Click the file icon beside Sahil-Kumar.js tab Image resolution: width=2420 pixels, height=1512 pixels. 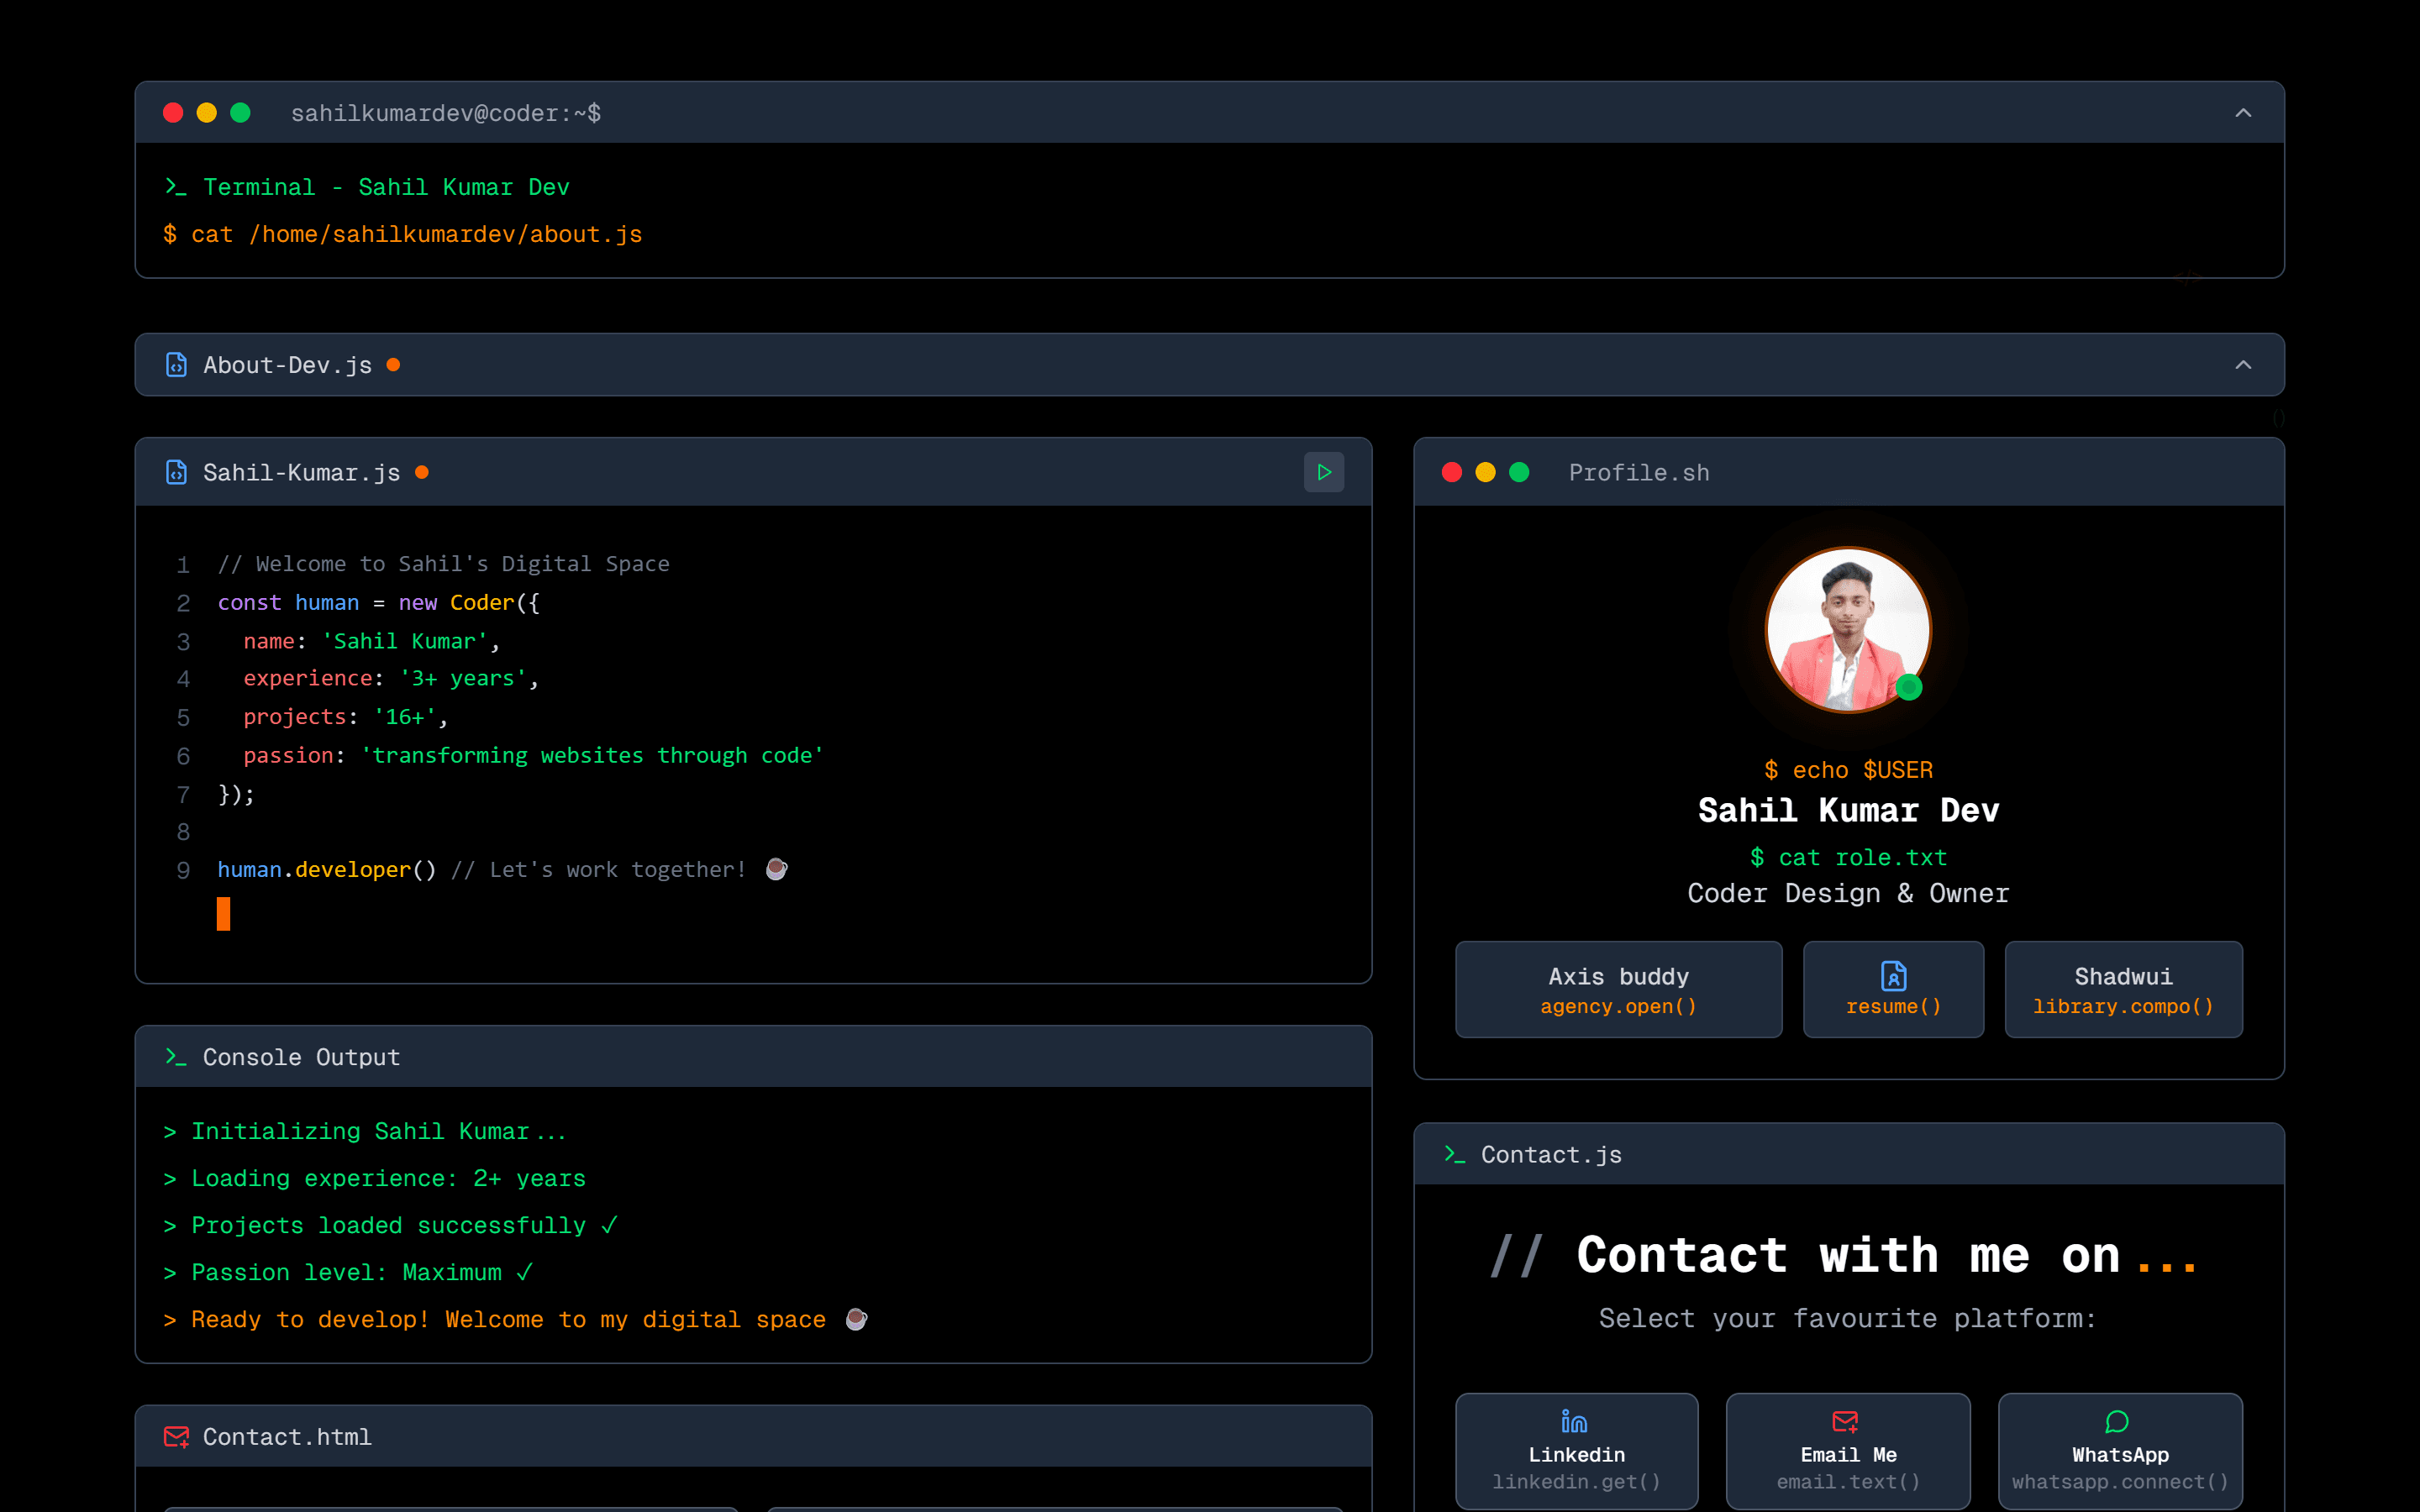click(176, 472)
